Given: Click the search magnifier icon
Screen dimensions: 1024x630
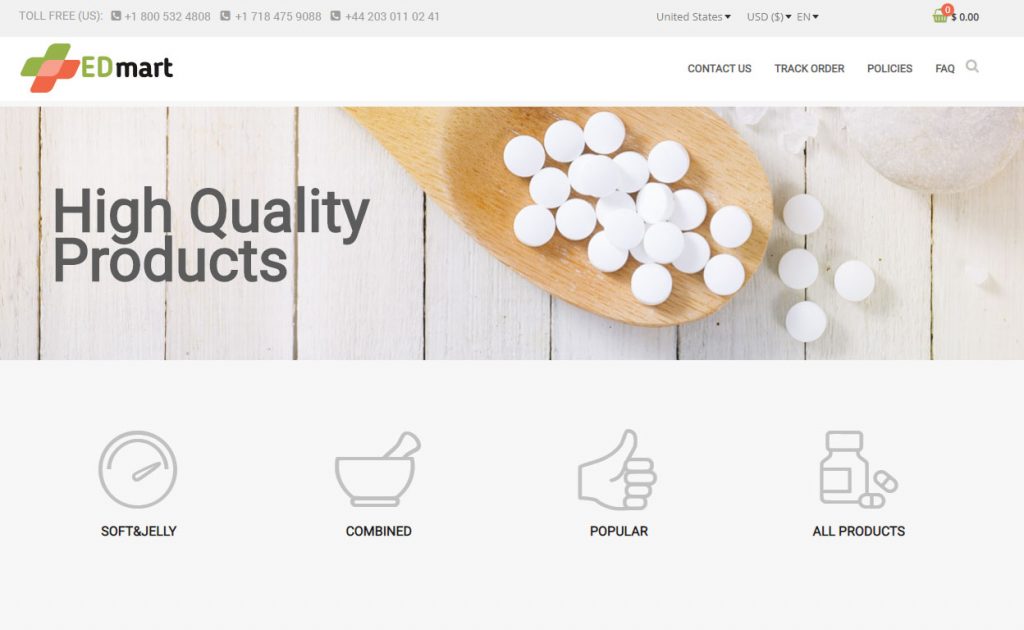Looking at the screenshot, I should (x=972, y=67).
